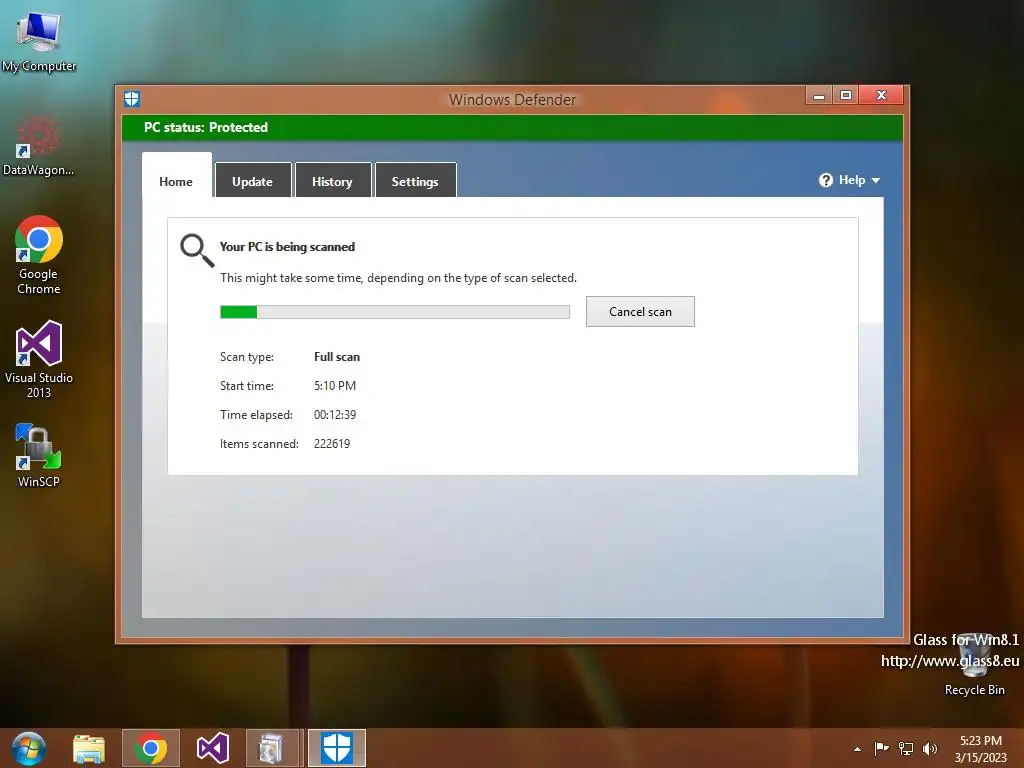Click the 'Your PC is being scanned' heading
Screen dimensions: 1024x768
coord(287,247)
